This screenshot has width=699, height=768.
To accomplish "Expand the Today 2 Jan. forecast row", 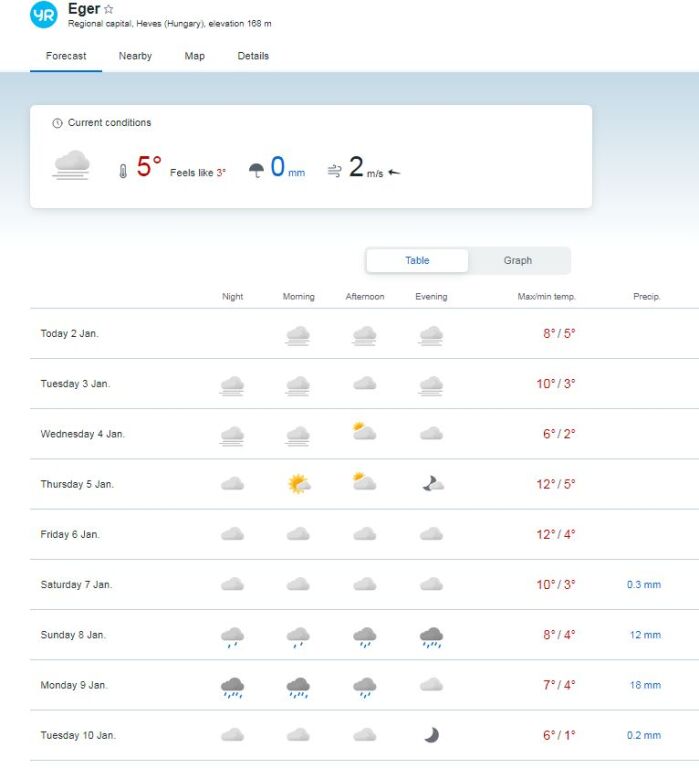I will [x=70, y=334].
